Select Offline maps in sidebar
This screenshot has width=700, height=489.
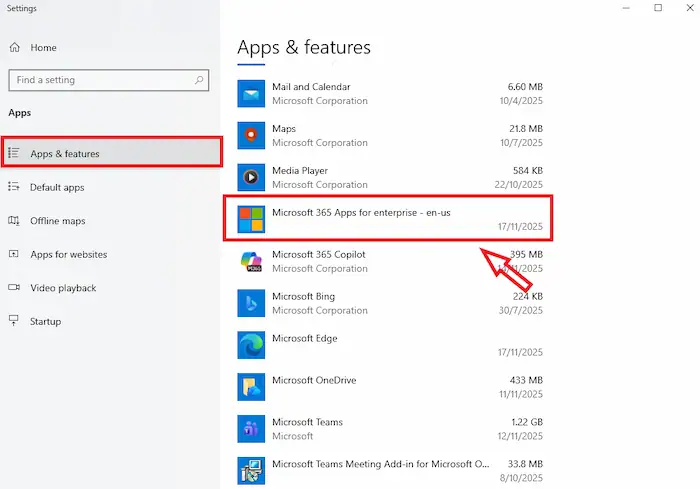tap(57, 221)
